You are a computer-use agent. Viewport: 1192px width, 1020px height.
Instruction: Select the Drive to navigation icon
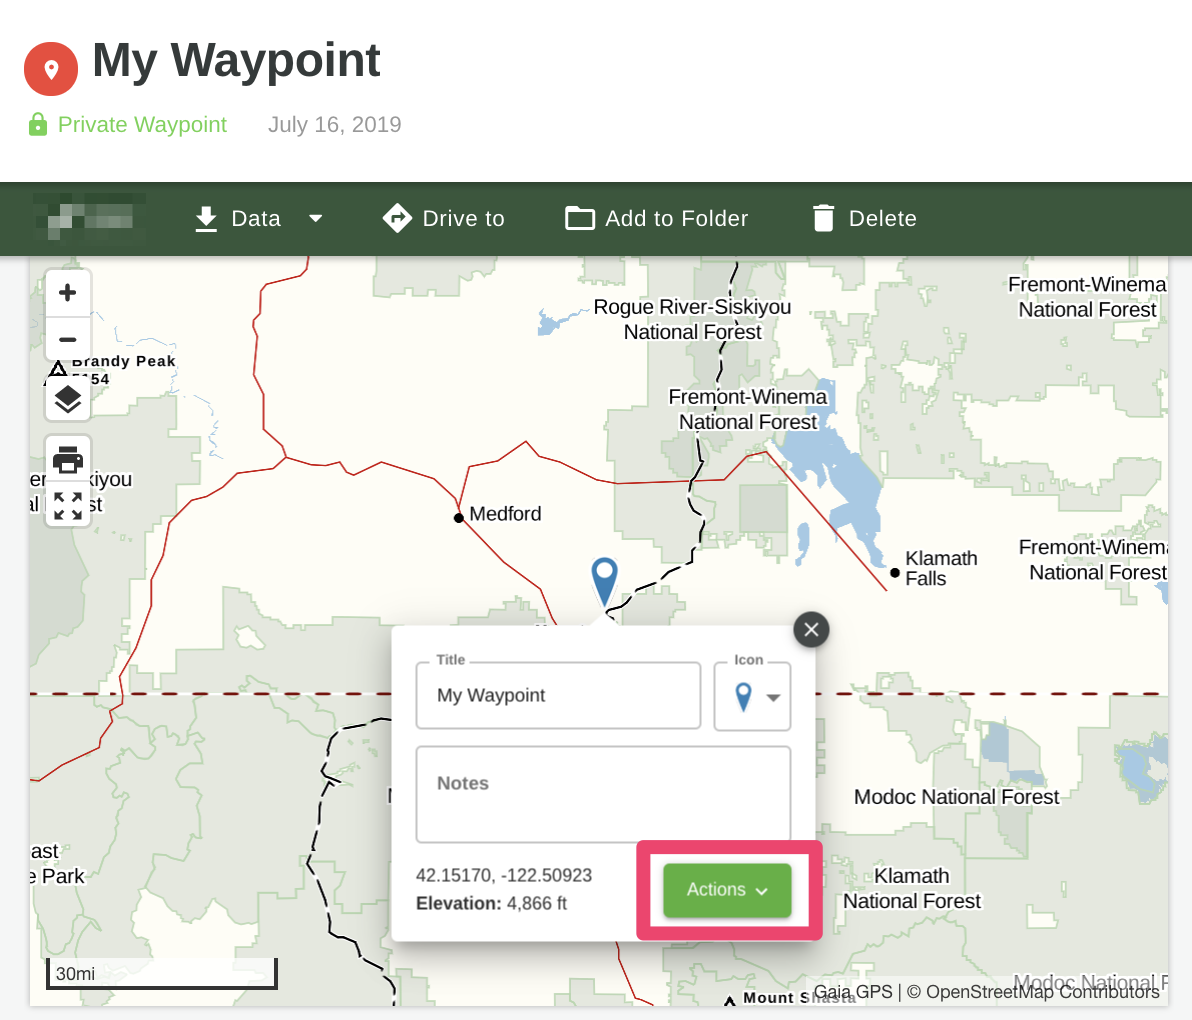(x=397, y=218)
